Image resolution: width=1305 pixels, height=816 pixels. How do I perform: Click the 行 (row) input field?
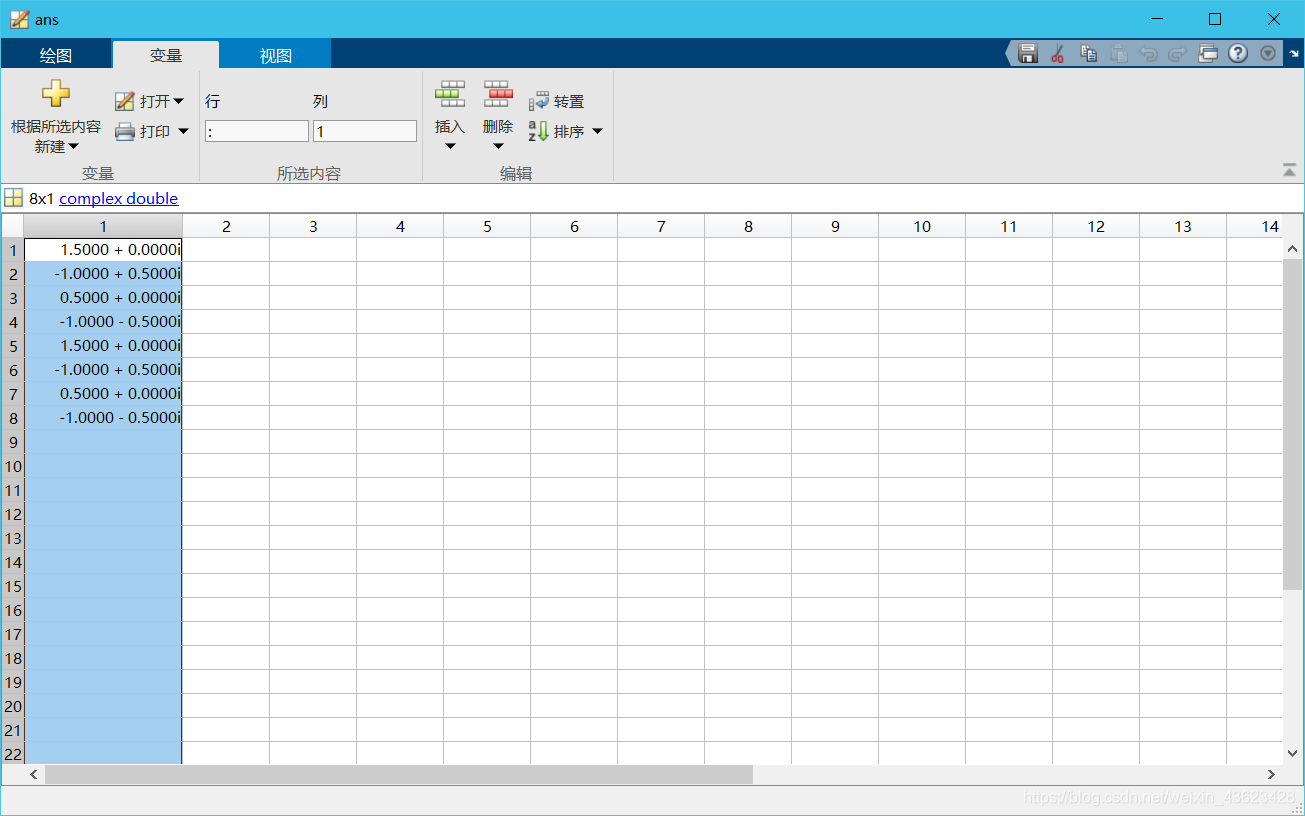pos(257,131)
